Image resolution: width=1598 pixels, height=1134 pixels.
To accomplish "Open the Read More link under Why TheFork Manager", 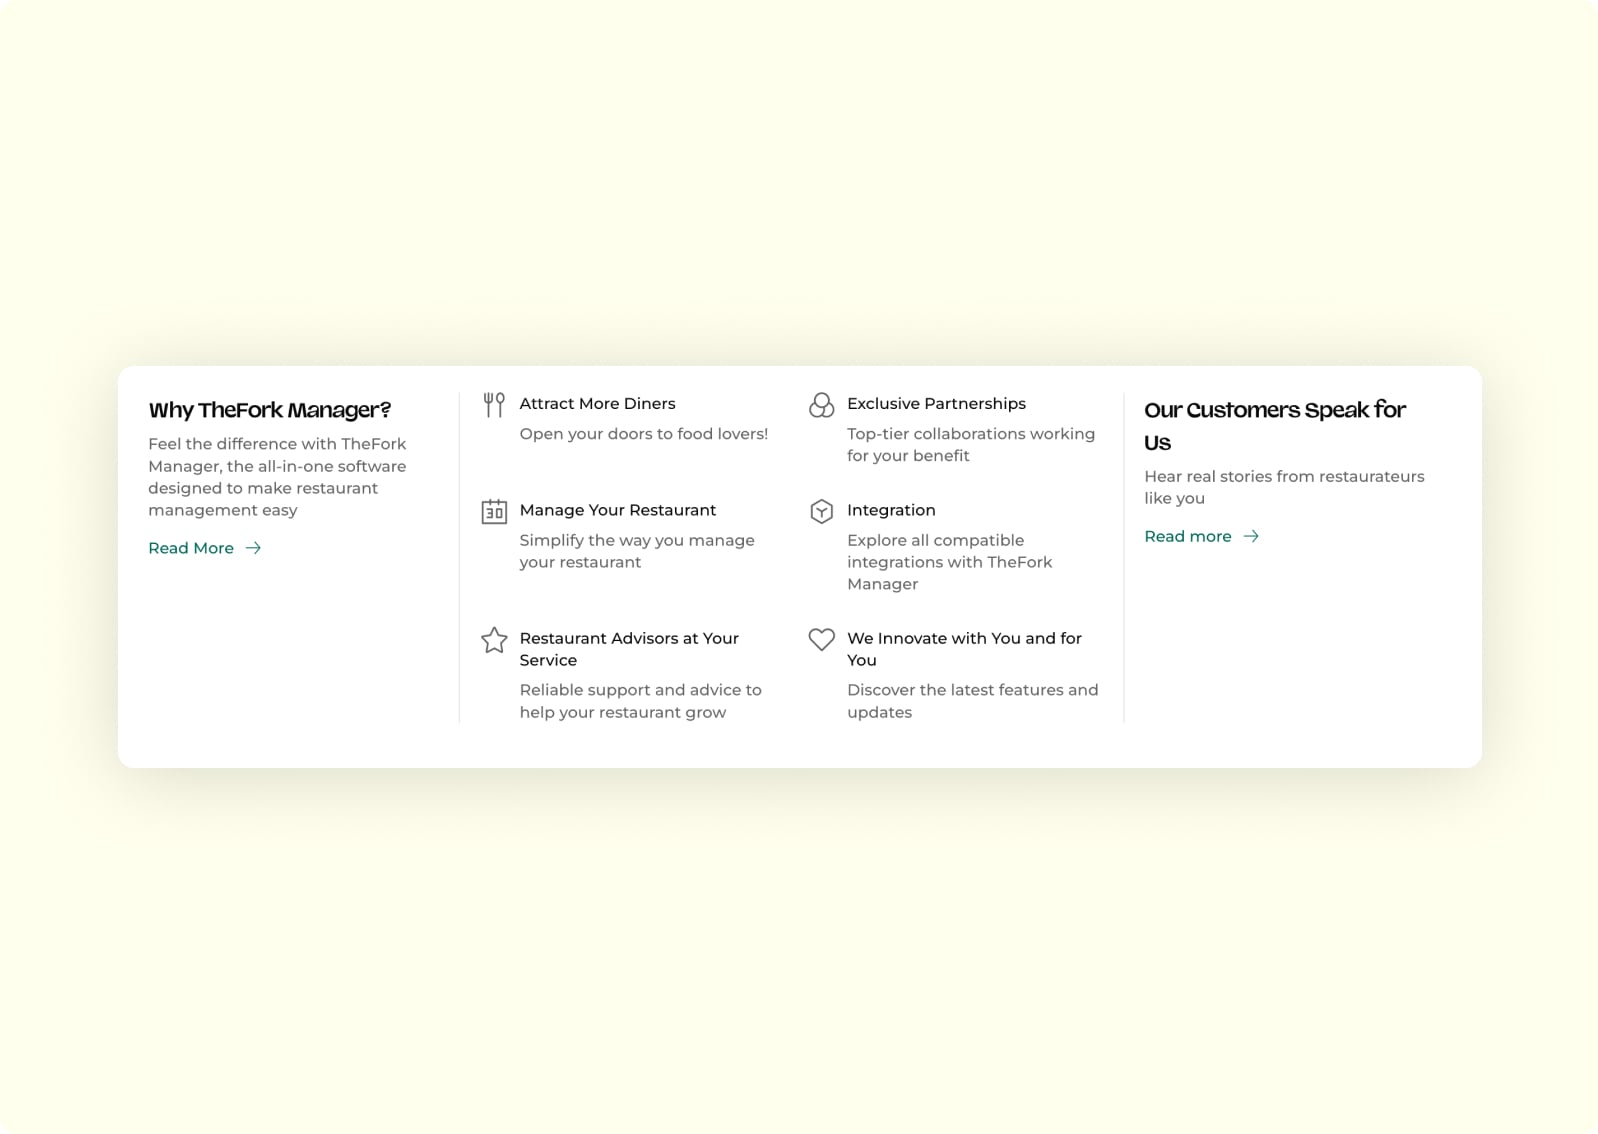I will pyautogui.click(x=205, y=548).
